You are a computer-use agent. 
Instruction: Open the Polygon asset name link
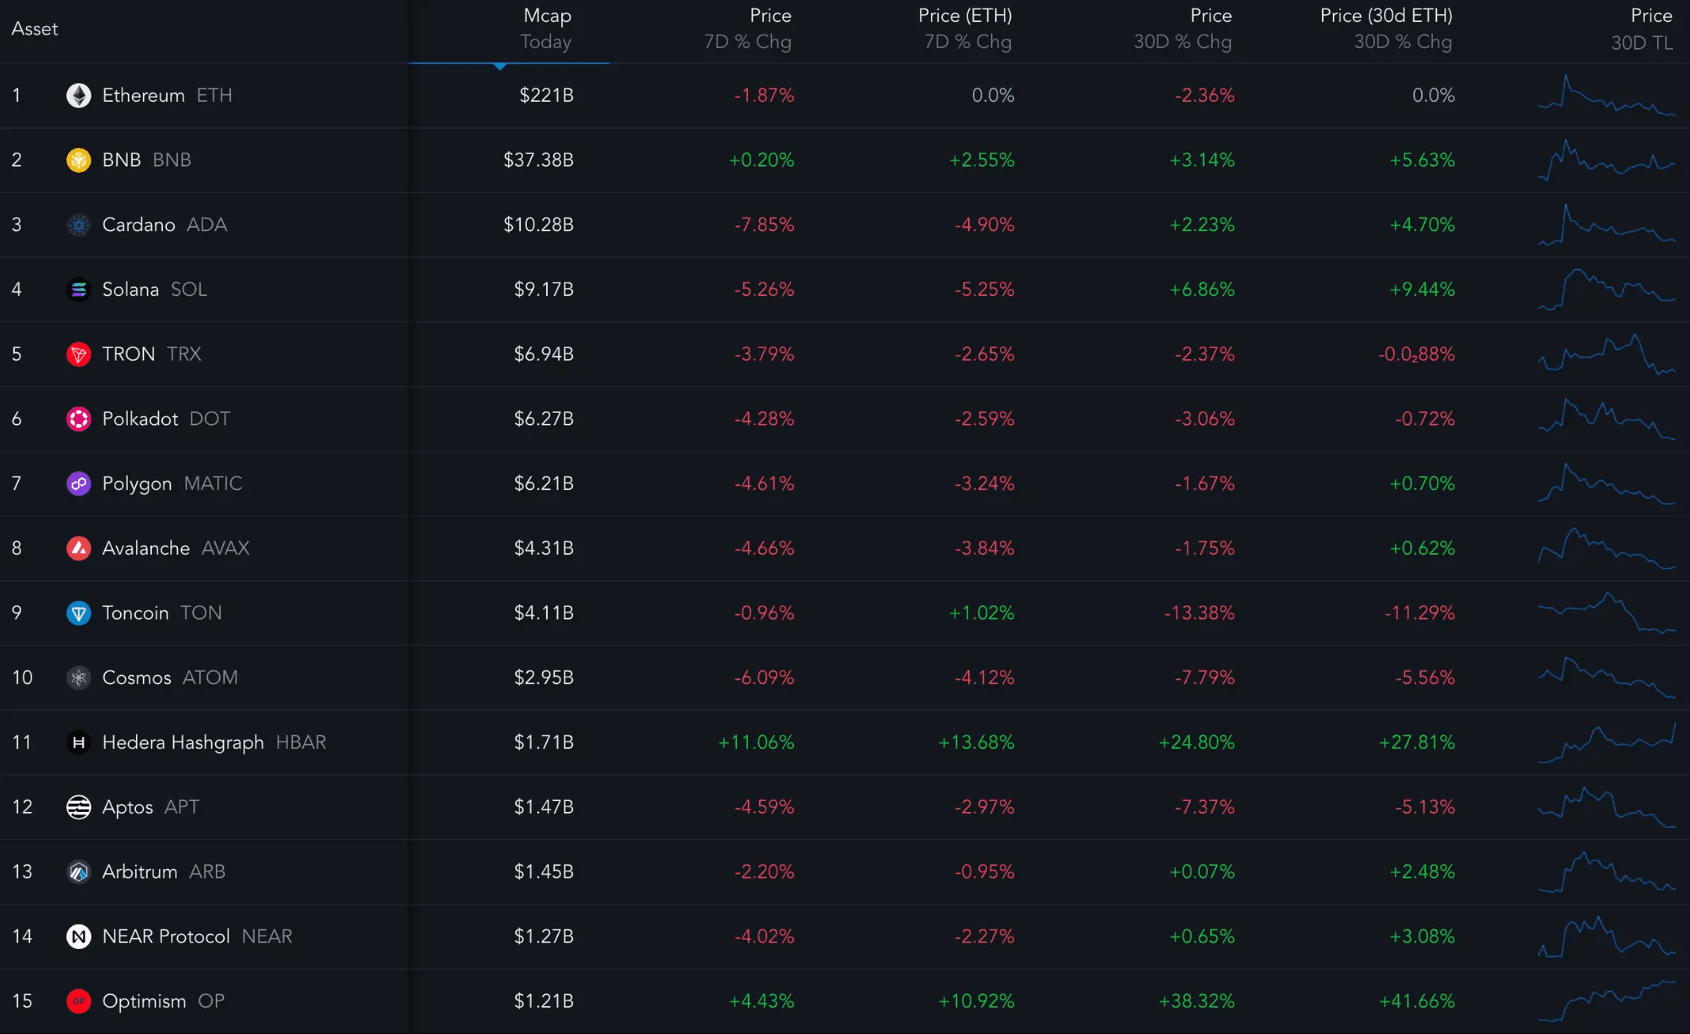[x=137, y=484]
